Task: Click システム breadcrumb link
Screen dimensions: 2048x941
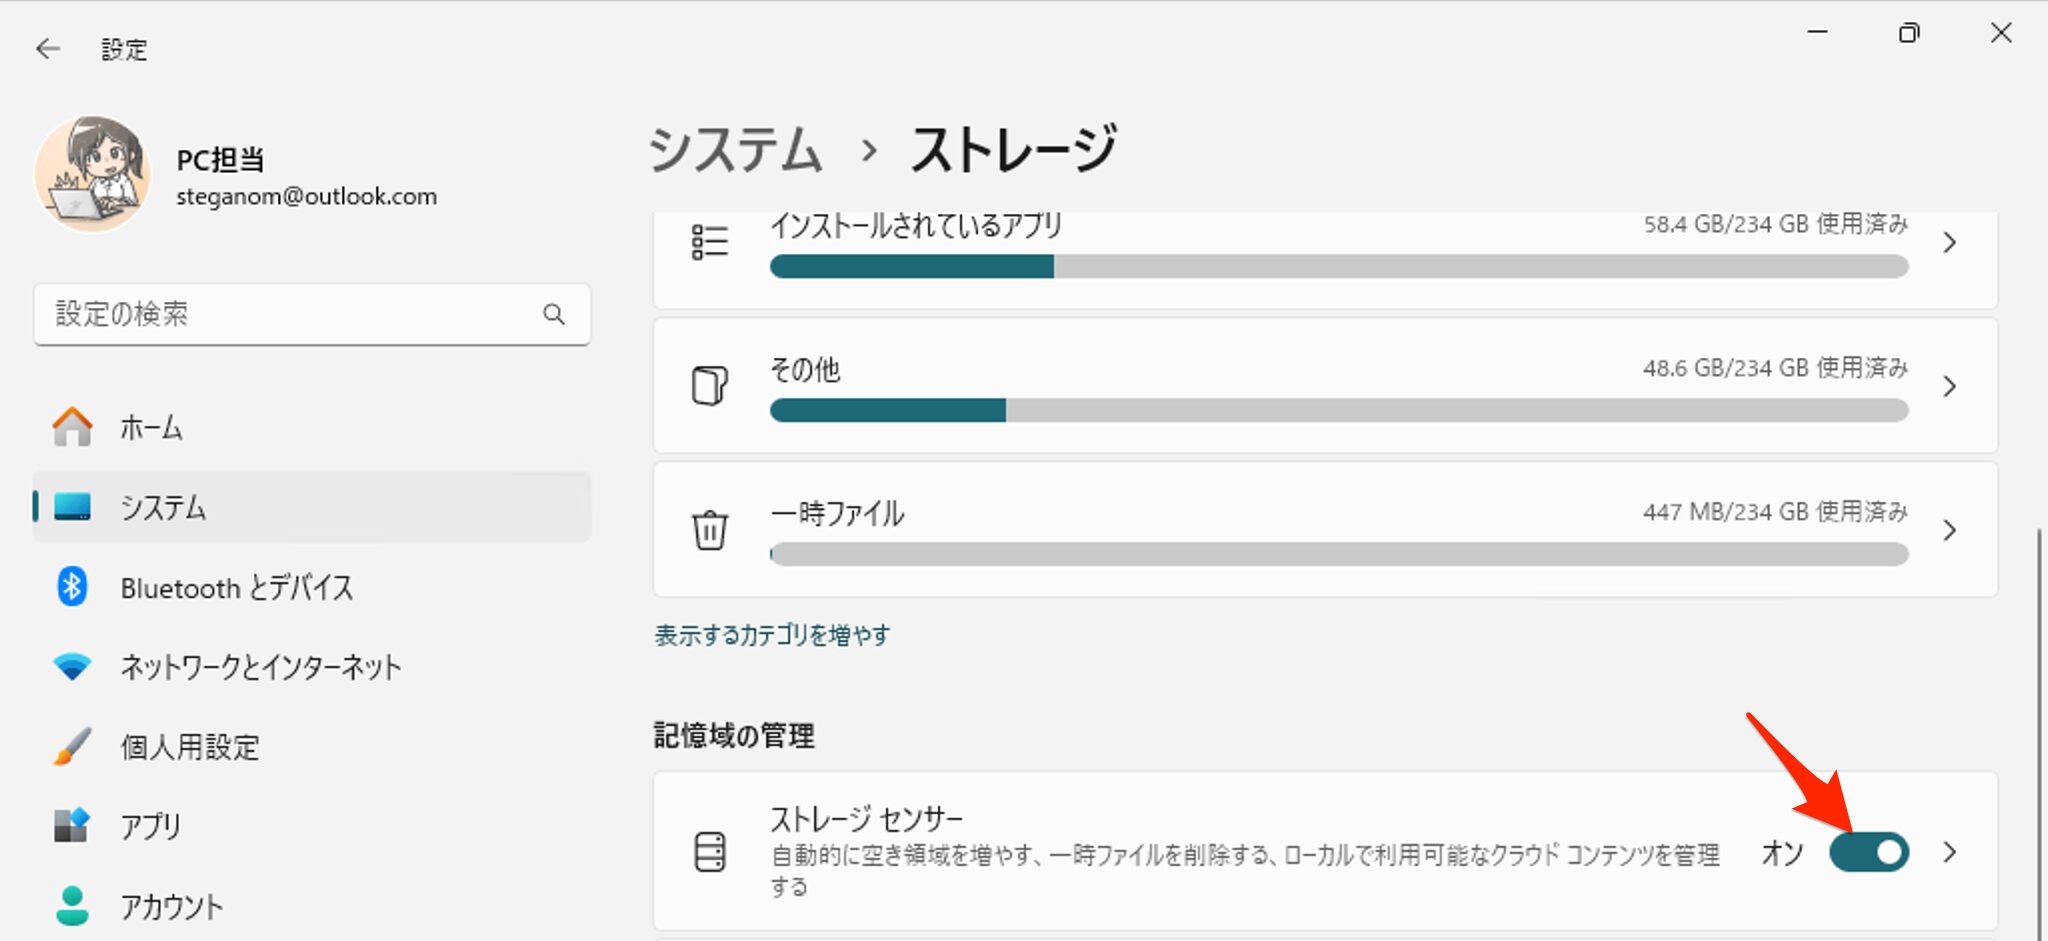Action: (736, 150)
